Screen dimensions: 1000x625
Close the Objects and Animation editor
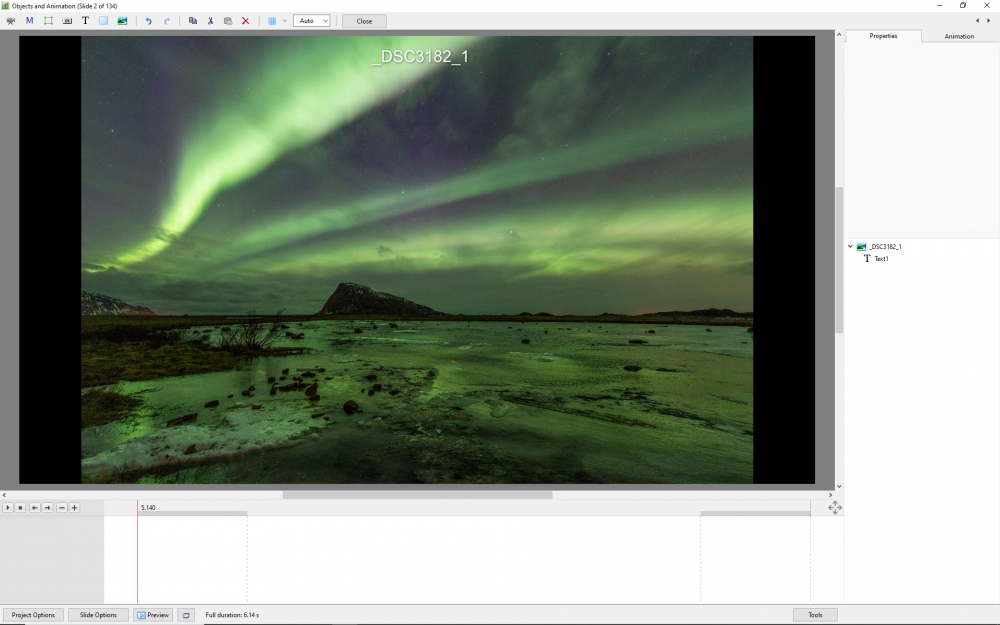(364, 21)
